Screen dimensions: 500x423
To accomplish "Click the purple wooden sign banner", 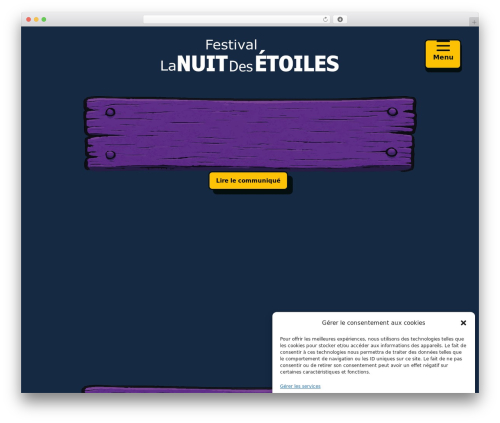I will click(x=250, y=134).
